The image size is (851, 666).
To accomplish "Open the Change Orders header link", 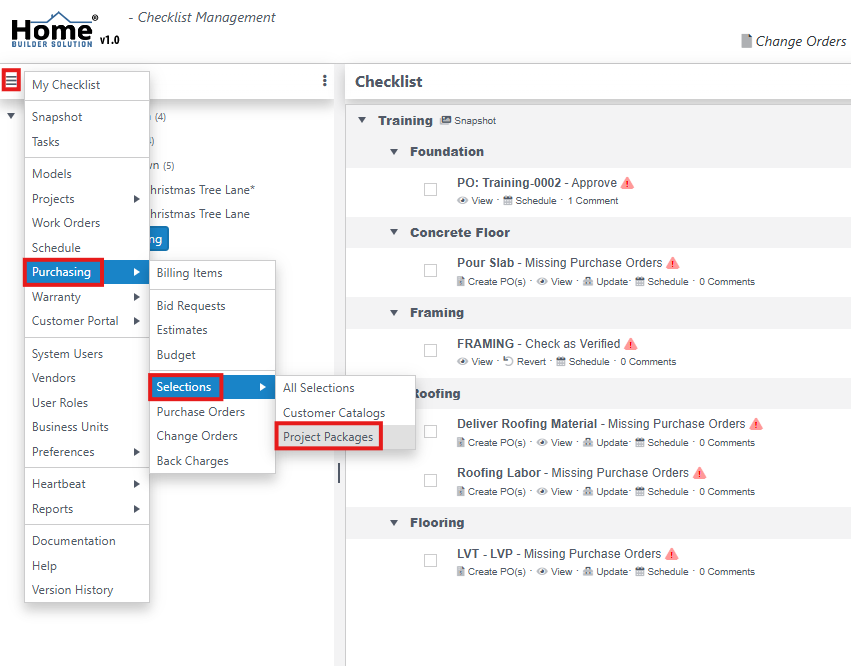I will (801, 41).
